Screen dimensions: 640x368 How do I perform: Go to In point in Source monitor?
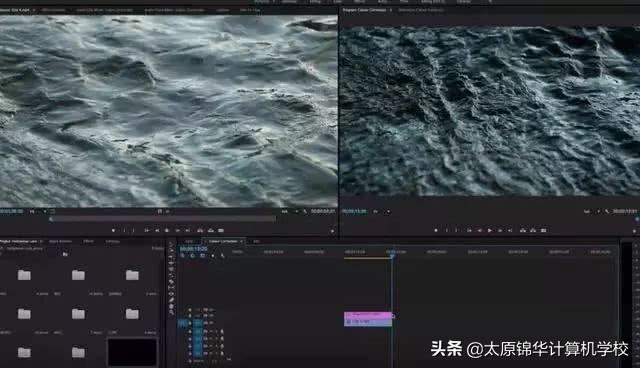click(x=147, y=231)
